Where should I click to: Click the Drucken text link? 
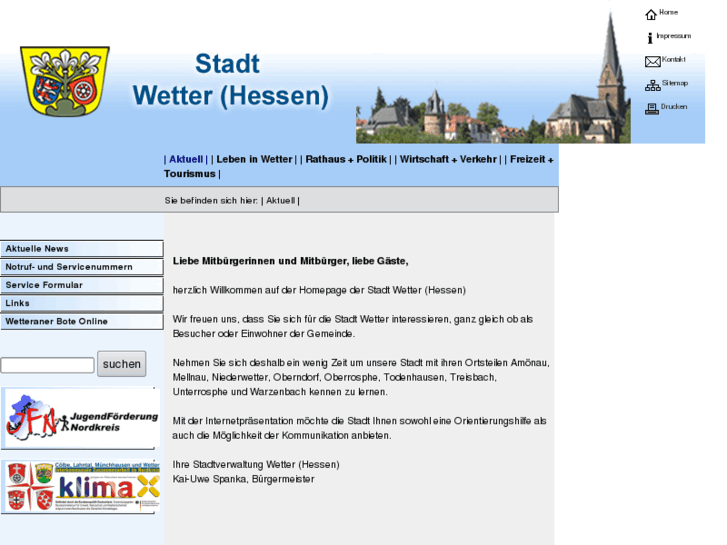pyautogui.click(x=674, y=107)
